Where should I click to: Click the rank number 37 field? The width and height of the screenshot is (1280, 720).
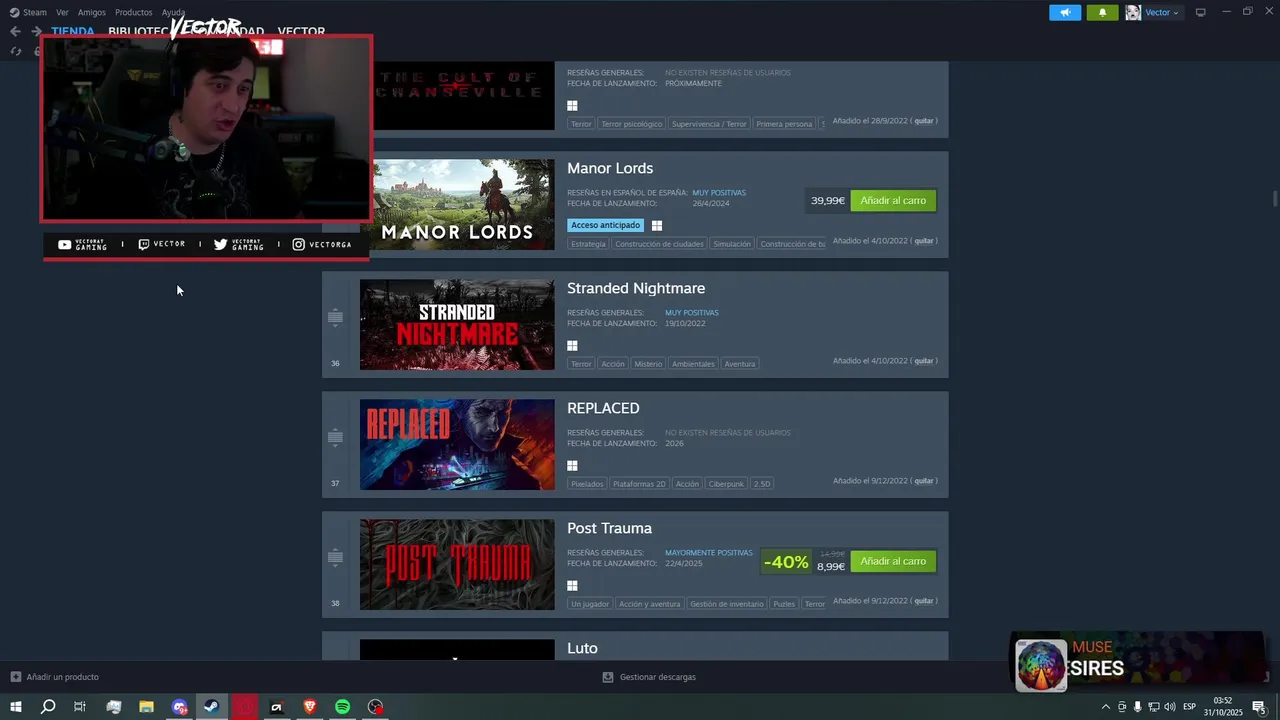335,483
